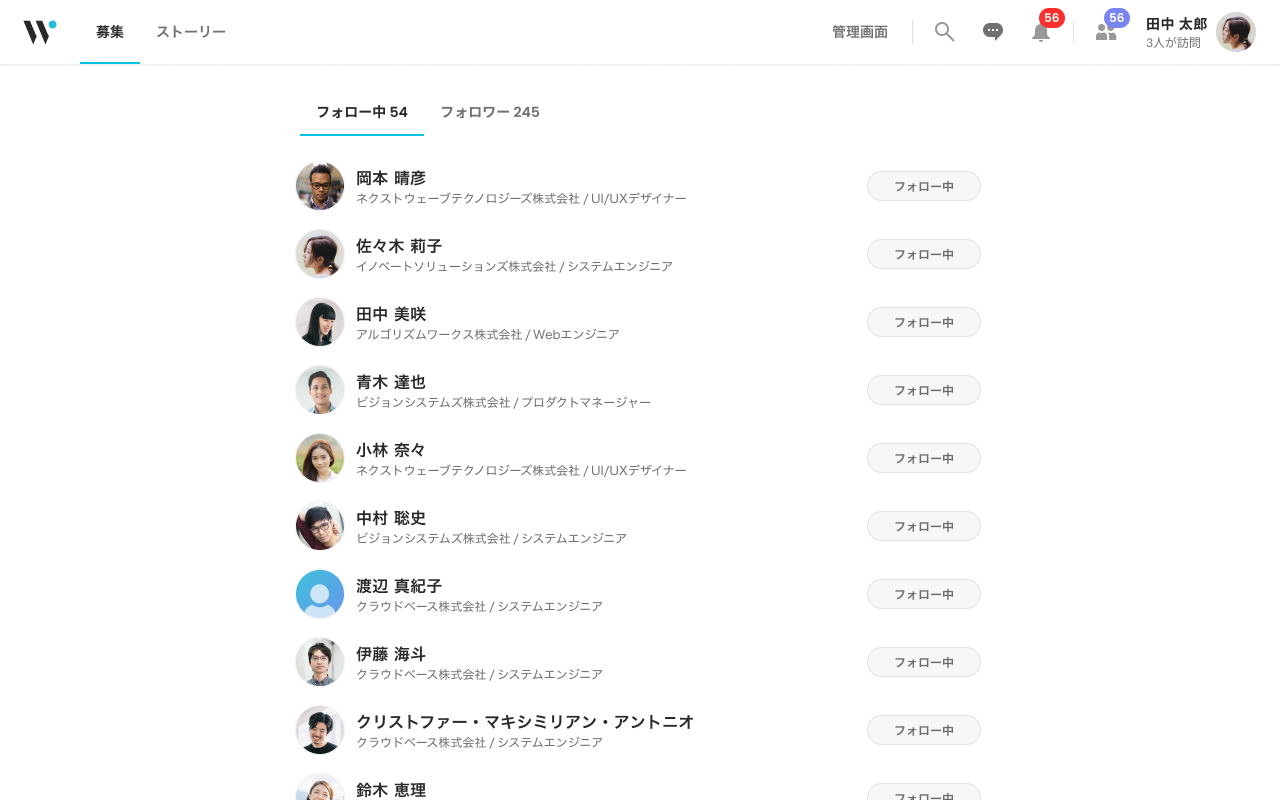Click the Wantedly logo icon
Screen dimensions: 1280x800
click(40, 32)
